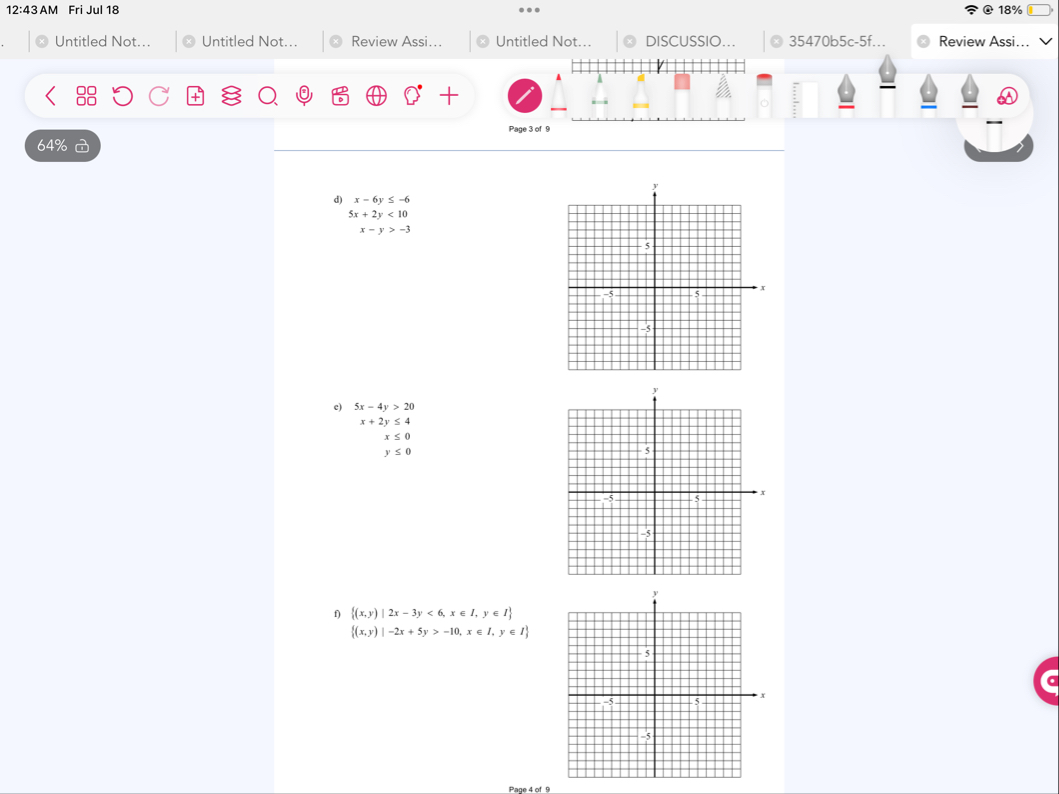Tap the graph grid for problem f
This screenshot has width=1059, height=794.
[x=654, y=695]
